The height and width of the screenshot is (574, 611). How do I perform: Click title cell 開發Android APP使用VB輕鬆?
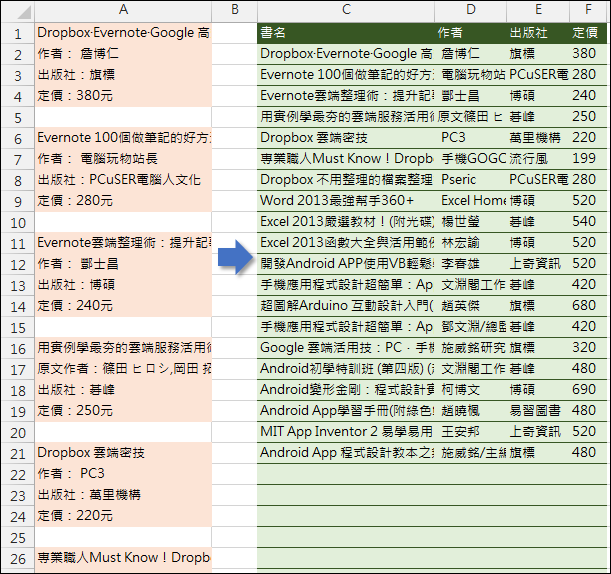click(x=346, y=264)
